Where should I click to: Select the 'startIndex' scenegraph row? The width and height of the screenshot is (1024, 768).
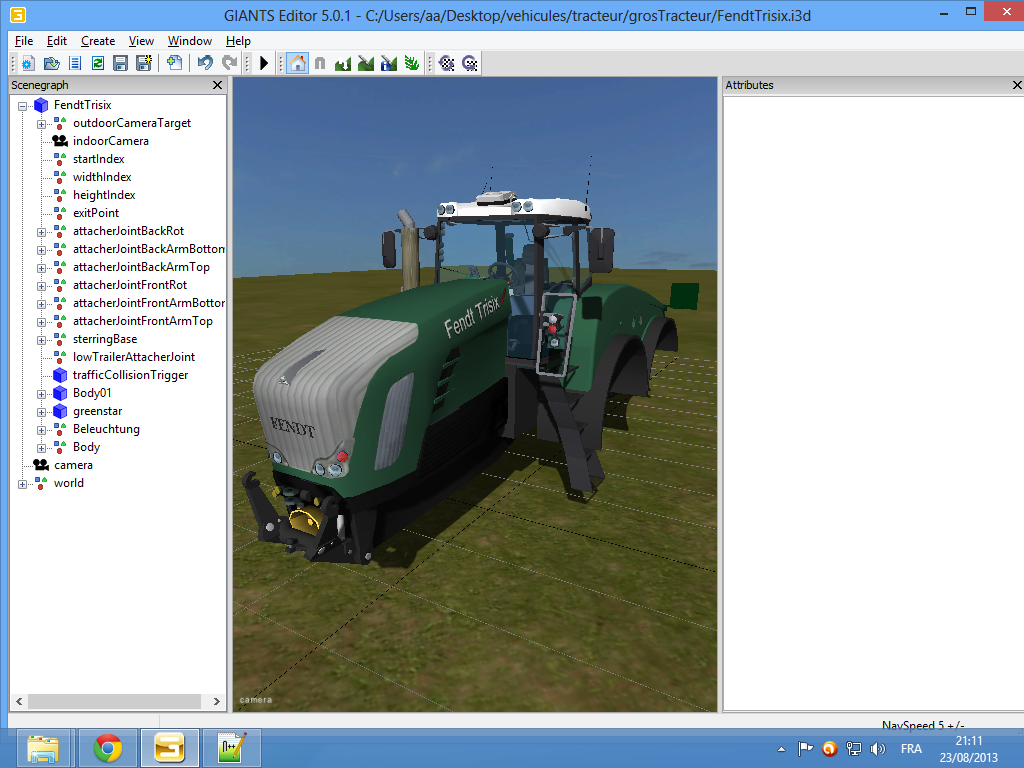click(x=99, y=159)
